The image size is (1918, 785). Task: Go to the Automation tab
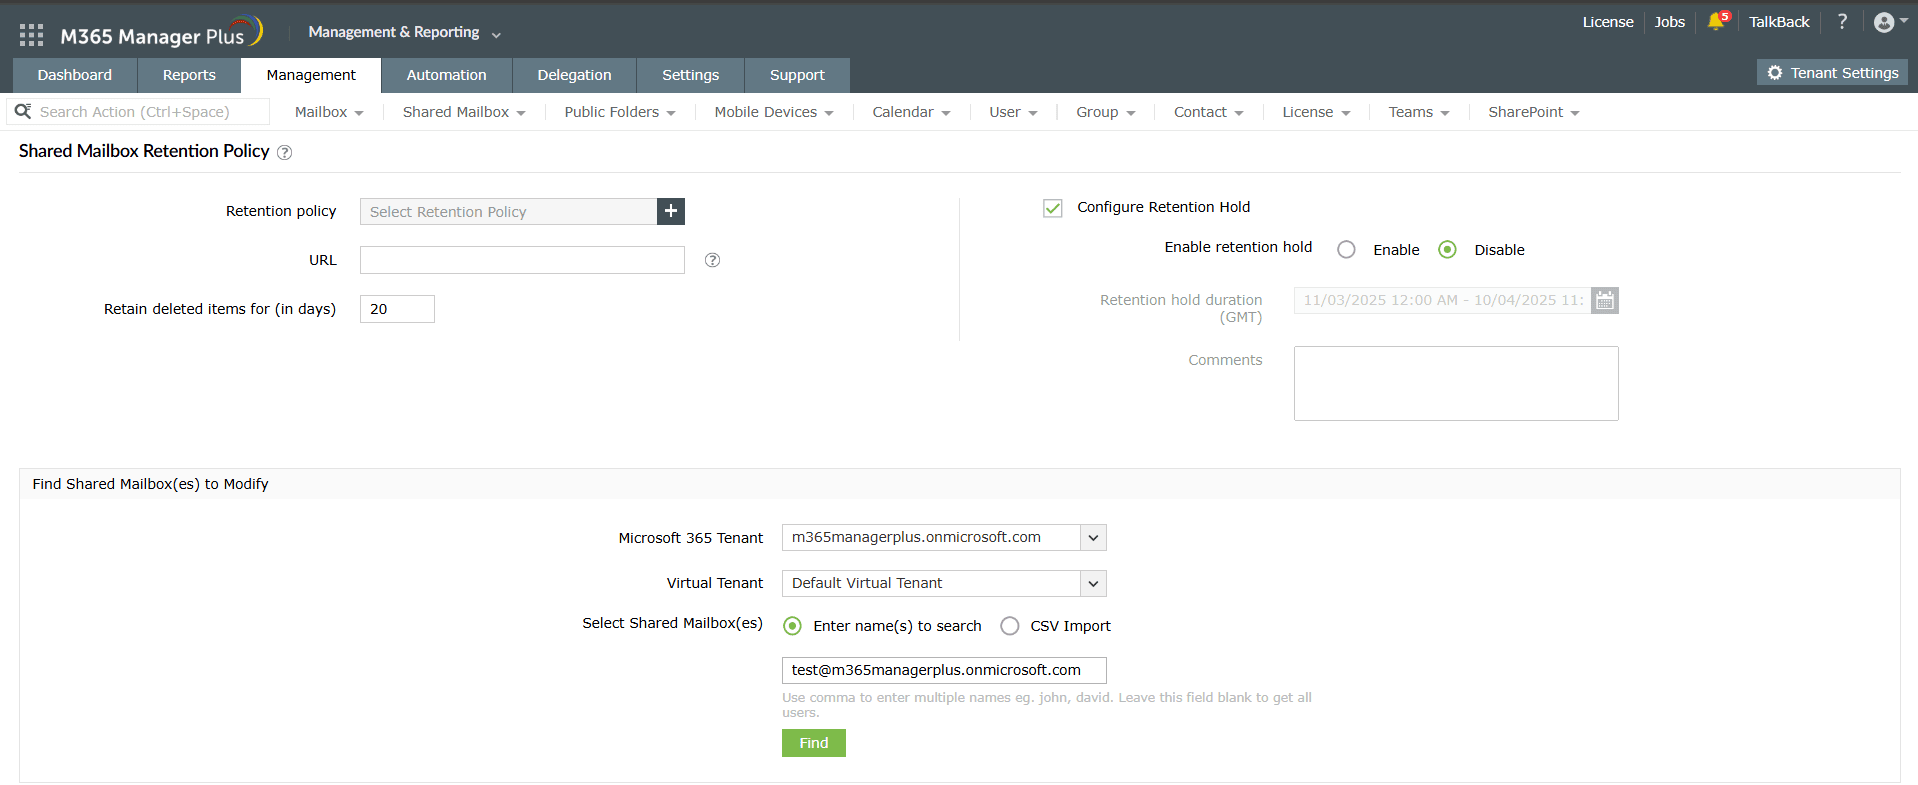pyautogui.click(x=447, y=75)
